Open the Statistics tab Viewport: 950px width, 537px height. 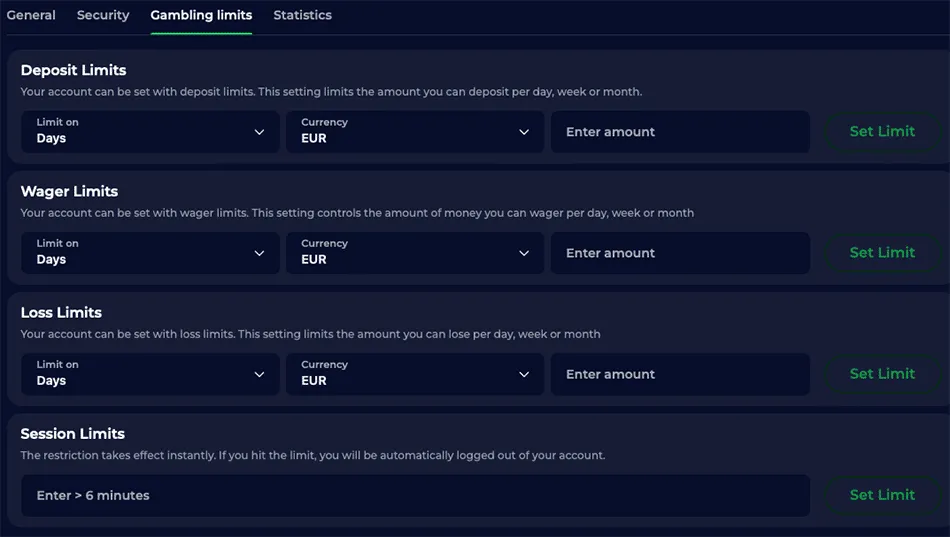point(302,15)
